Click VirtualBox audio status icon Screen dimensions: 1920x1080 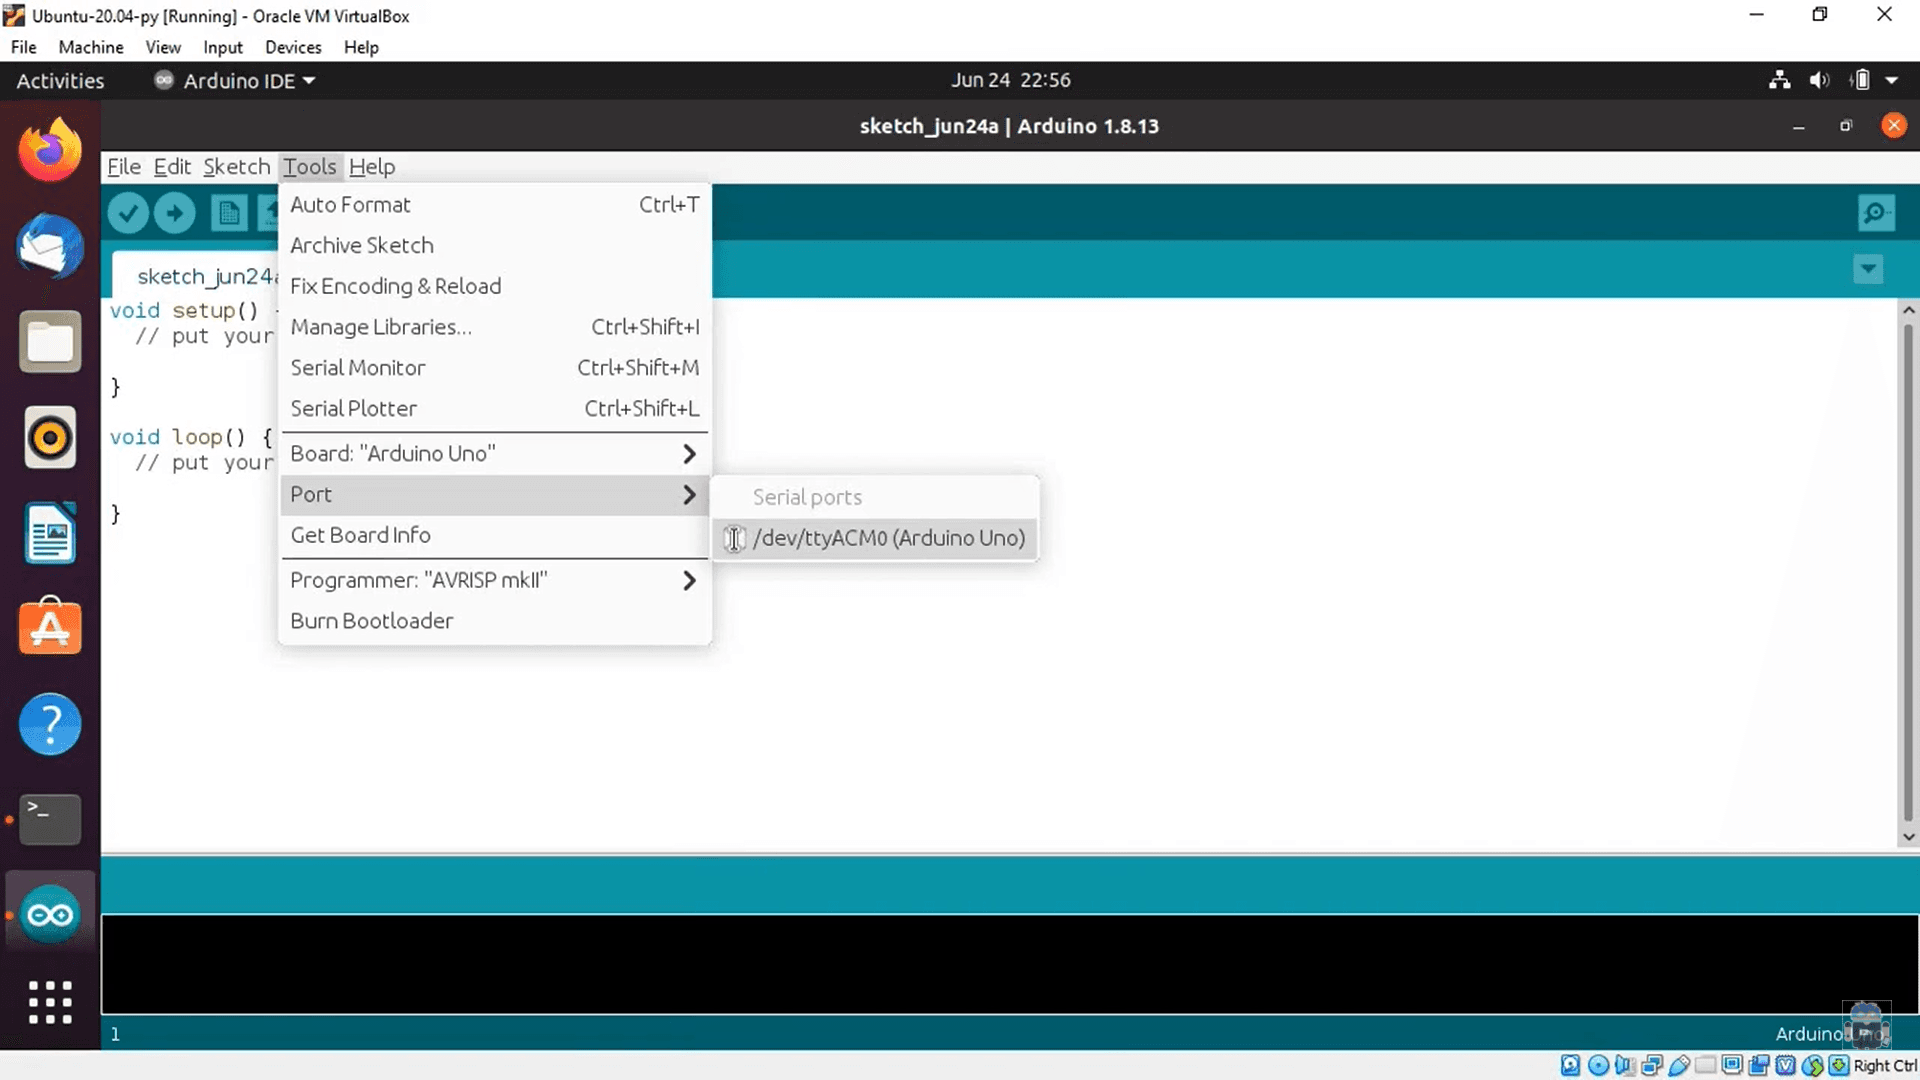(1625, 1066)
